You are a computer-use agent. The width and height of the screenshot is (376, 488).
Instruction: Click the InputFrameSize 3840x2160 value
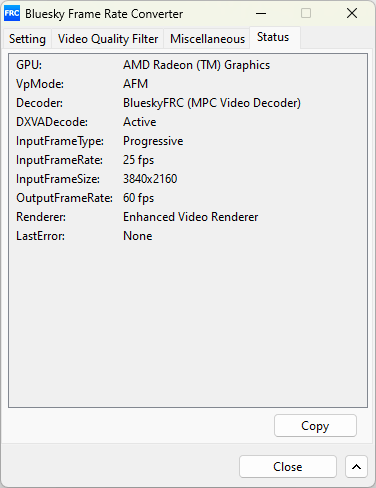click(150, 179)
